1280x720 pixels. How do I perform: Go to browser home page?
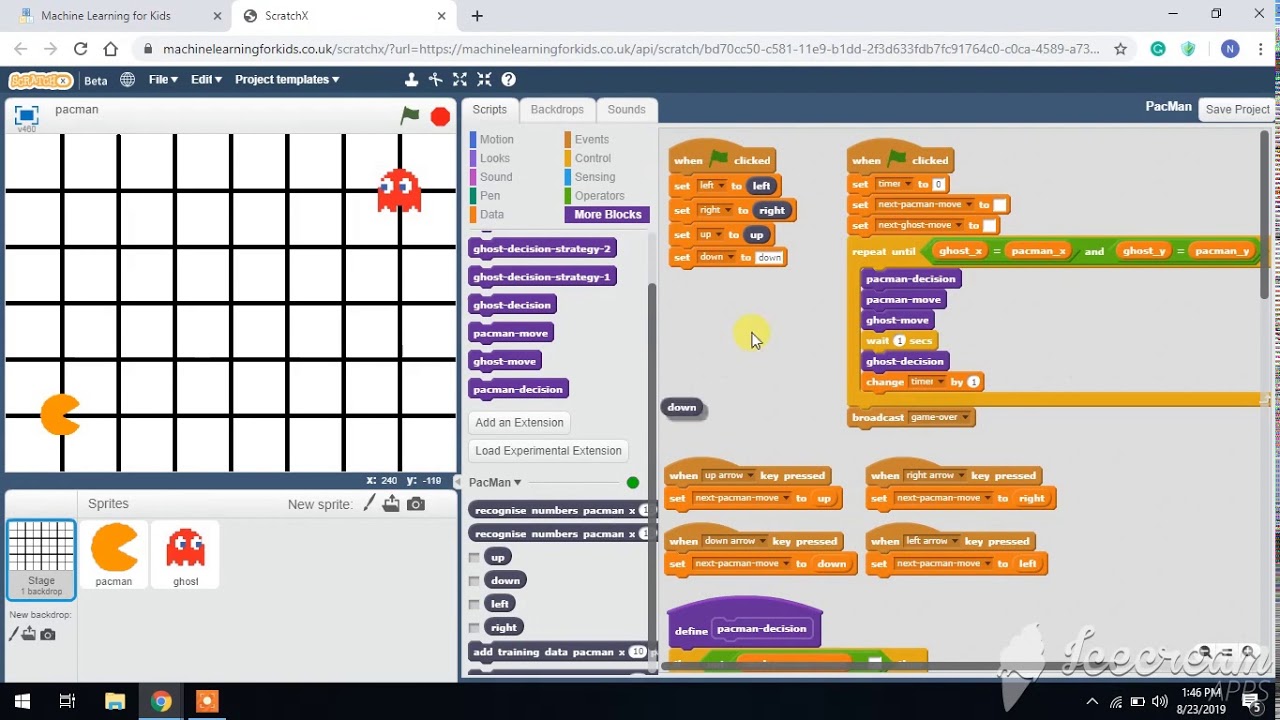(111, 48)
